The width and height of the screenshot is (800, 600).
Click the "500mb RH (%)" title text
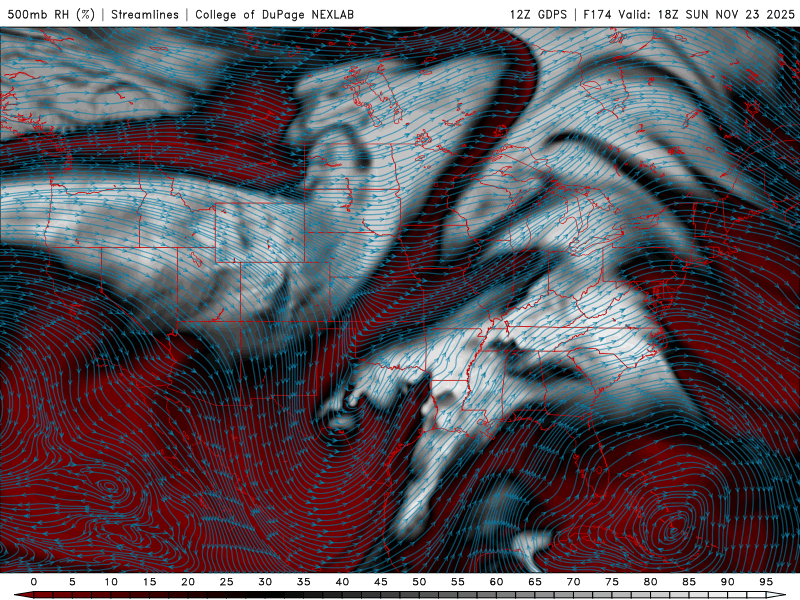pos(51,14)
